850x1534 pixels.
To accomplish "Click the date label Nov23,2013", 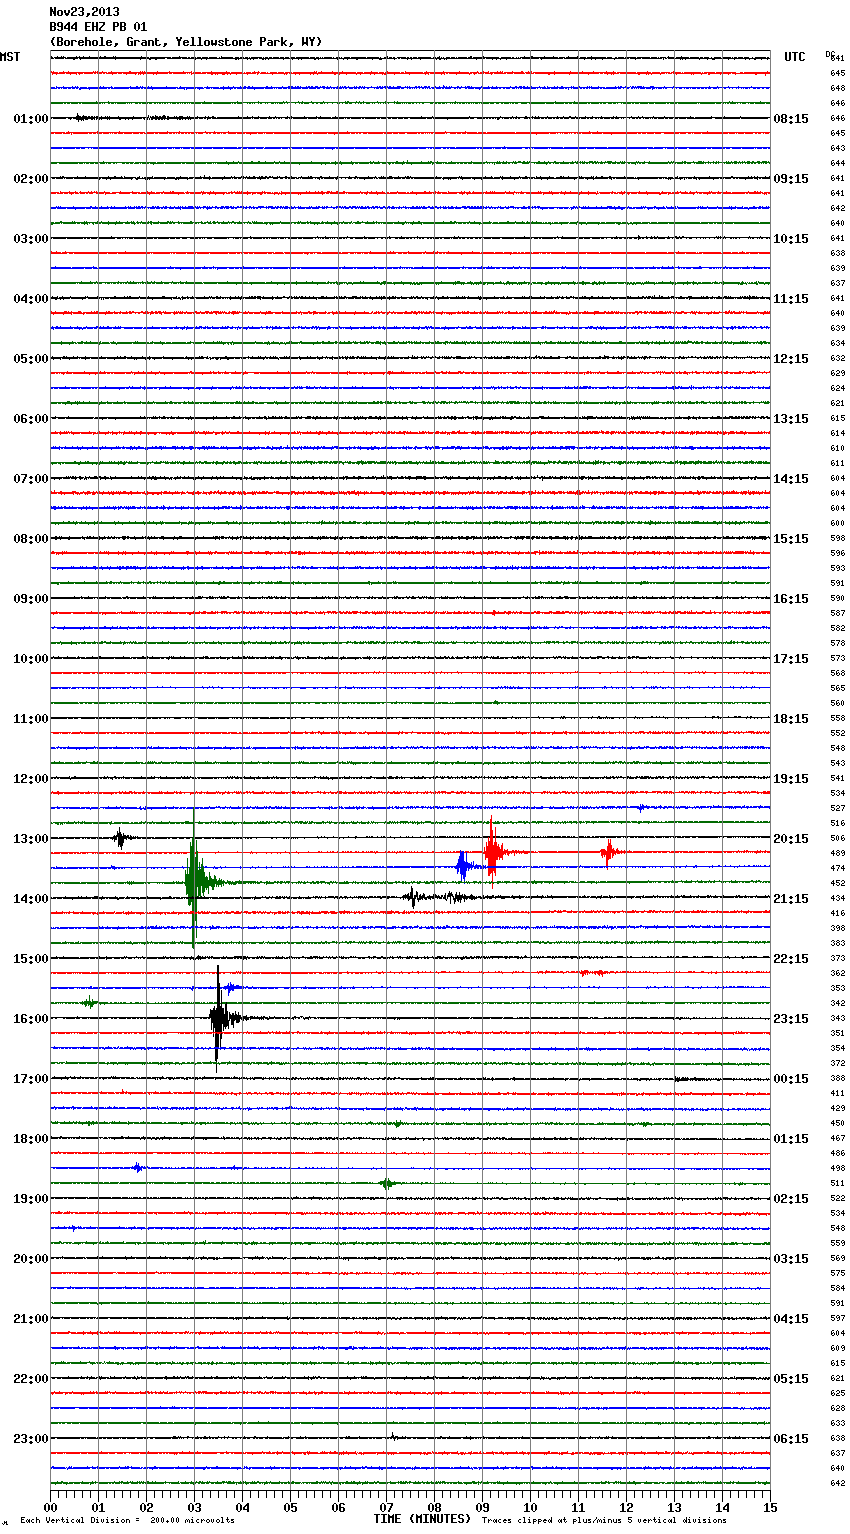I will pyautogui.click(x=84, y=12).
